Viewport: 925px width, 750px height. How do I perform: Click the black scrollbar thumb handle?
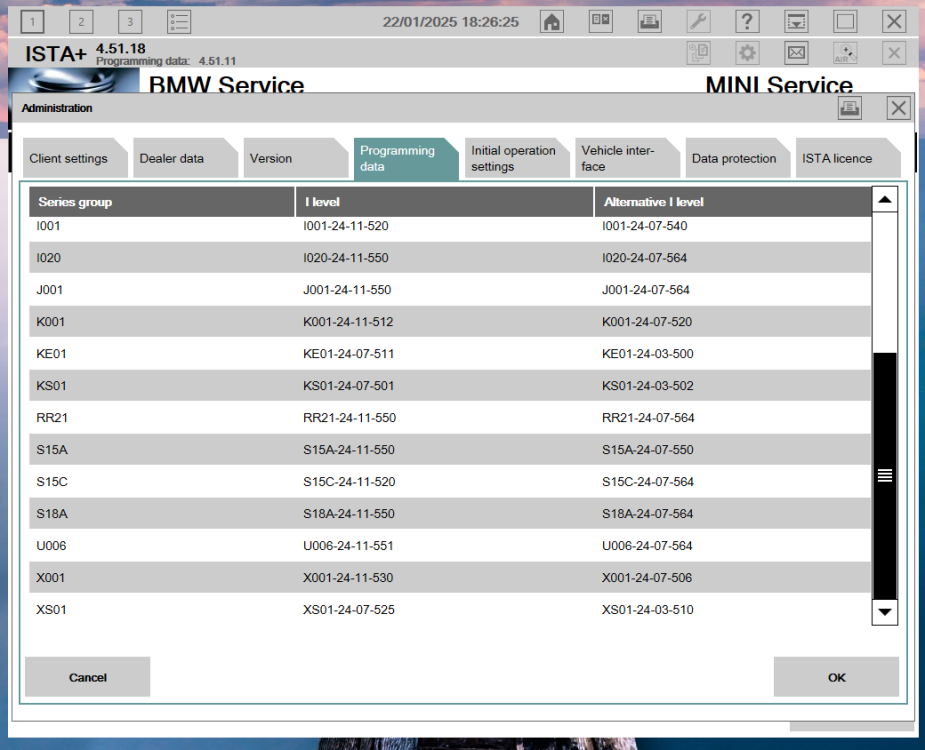(x=885, y=475)
